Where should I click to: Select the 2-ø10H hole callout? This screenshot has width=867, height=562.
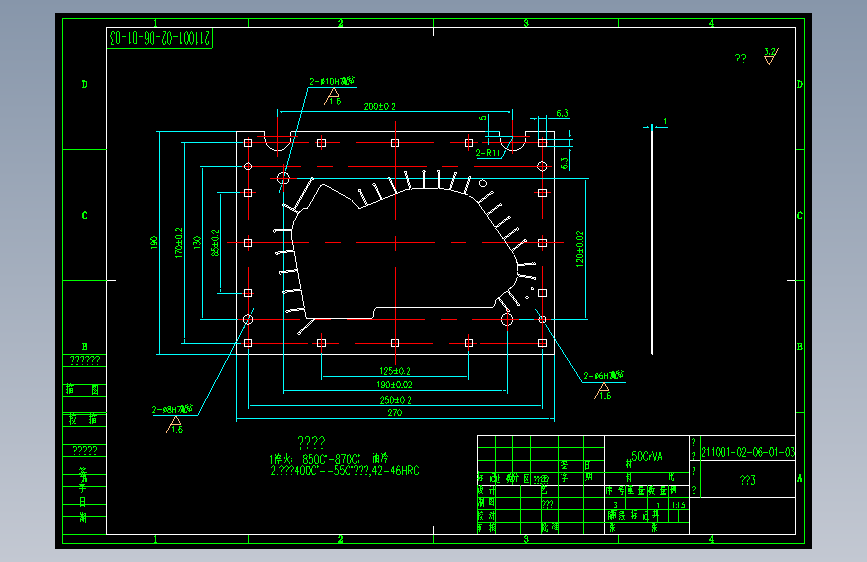click(332, 81)
